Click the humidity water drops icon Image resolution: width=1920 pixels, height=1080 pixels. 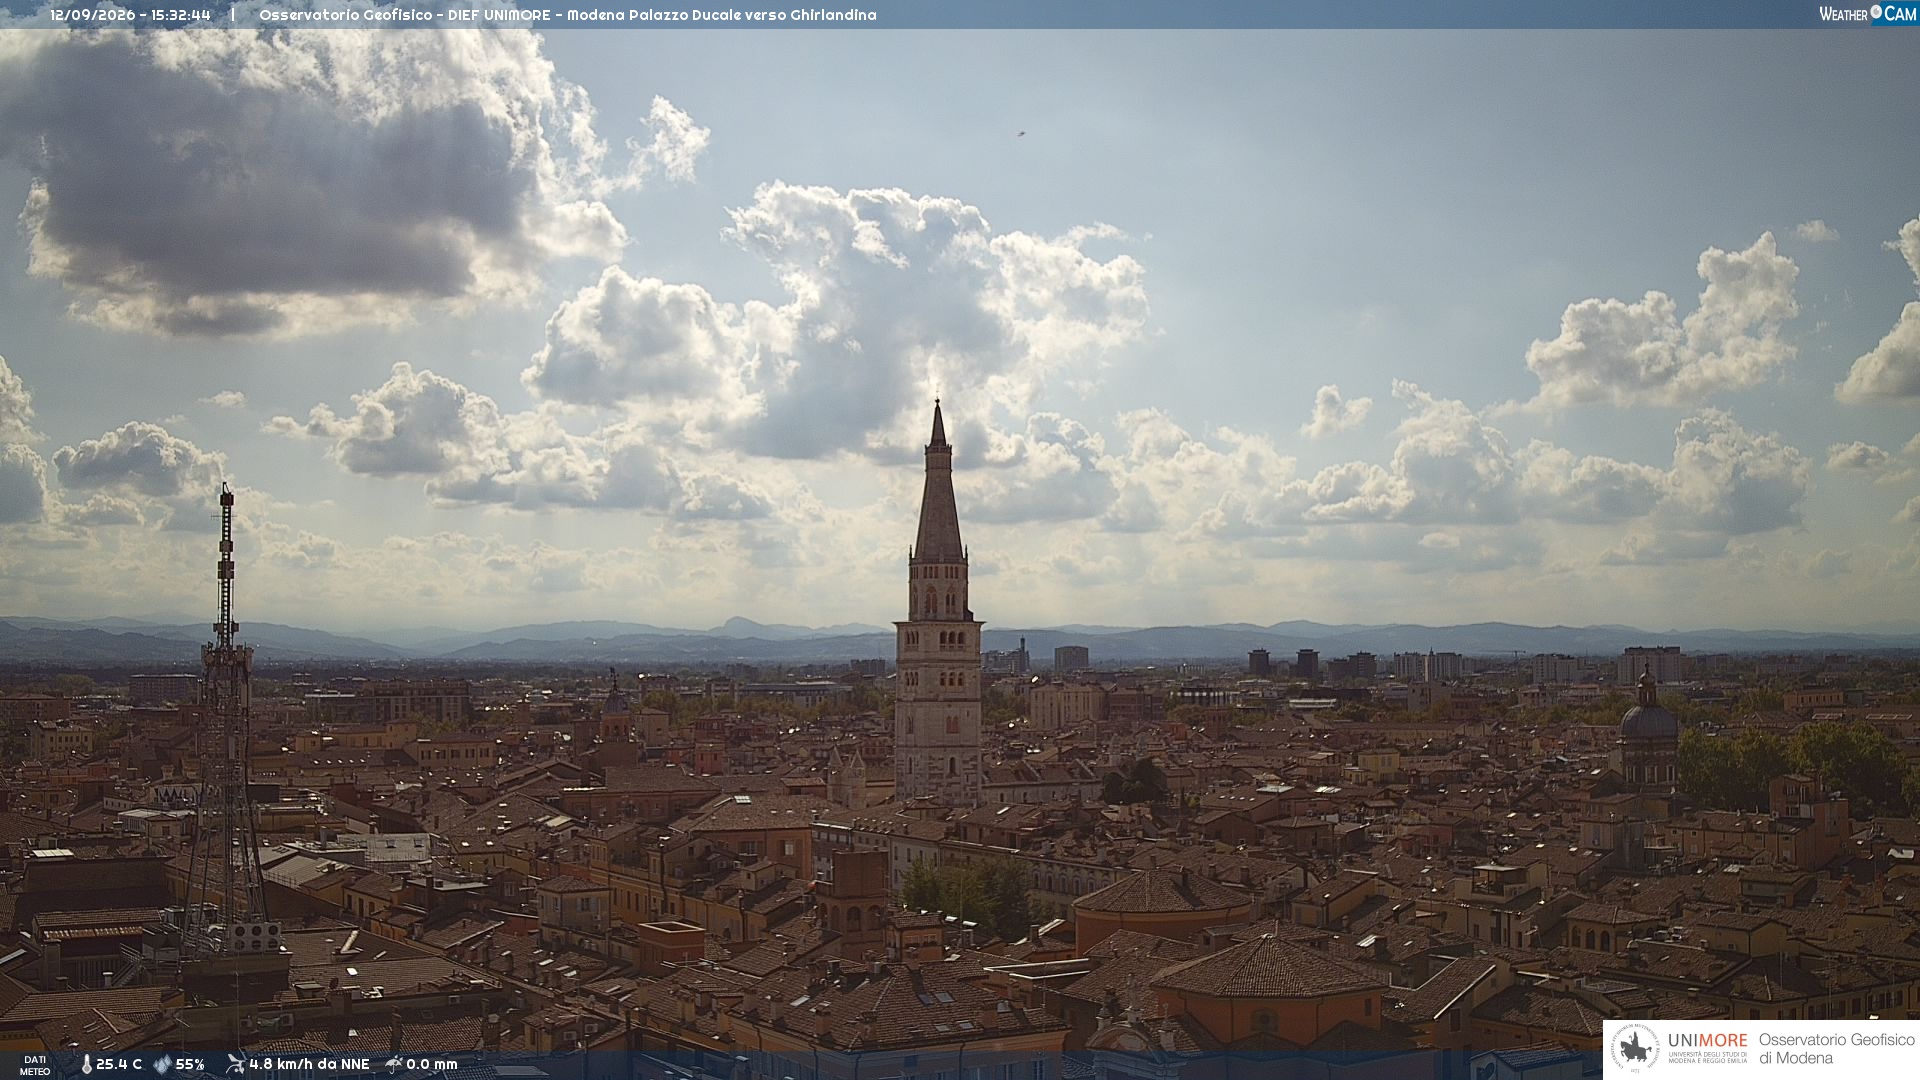pos(162,1065)
